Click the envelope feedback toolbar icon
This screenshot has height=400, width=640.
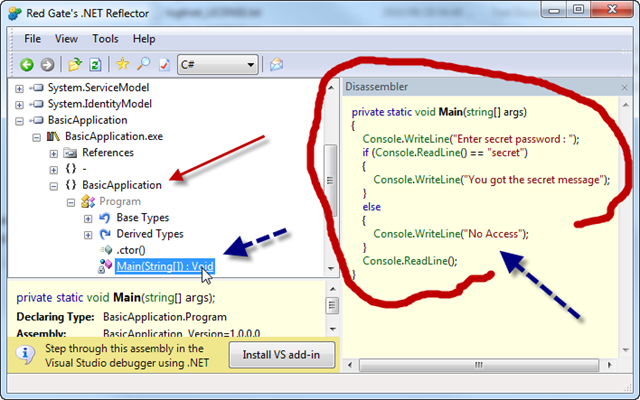pos(276,64)
